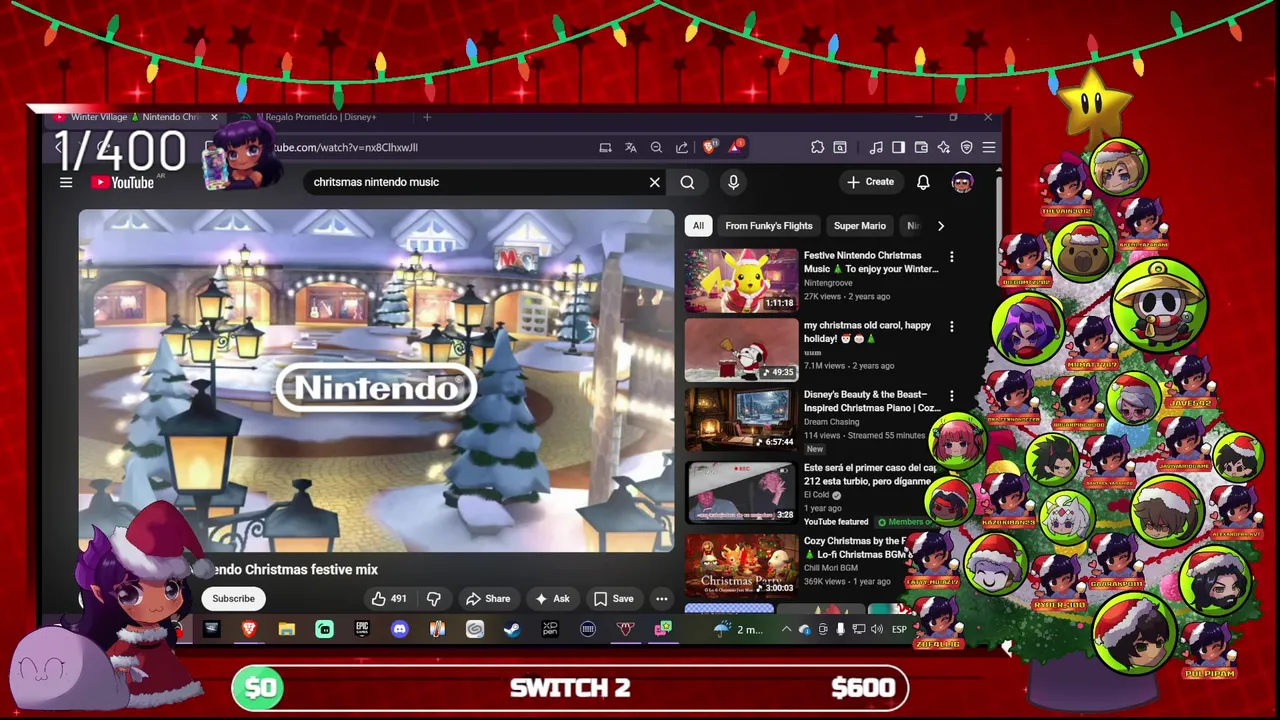Screen dimensions: 1280x720
Task: Click the browser address bar URL
Action: pyautogui.click(x=345, y=147)
